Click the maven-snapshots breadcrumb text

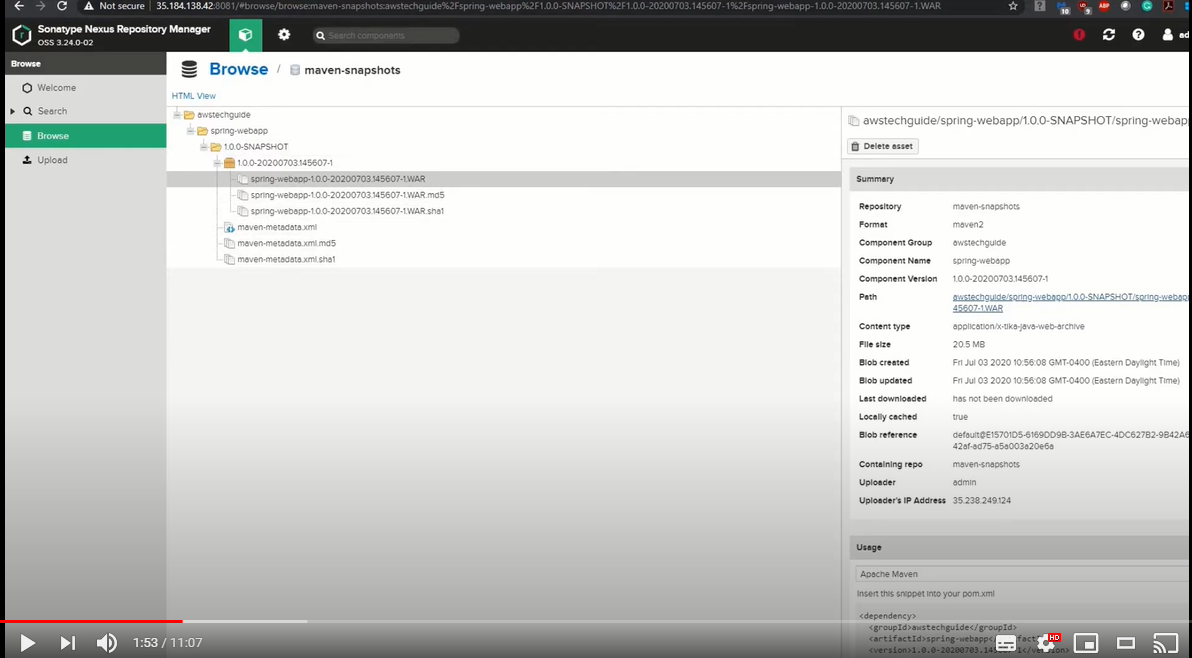[352, 70]
